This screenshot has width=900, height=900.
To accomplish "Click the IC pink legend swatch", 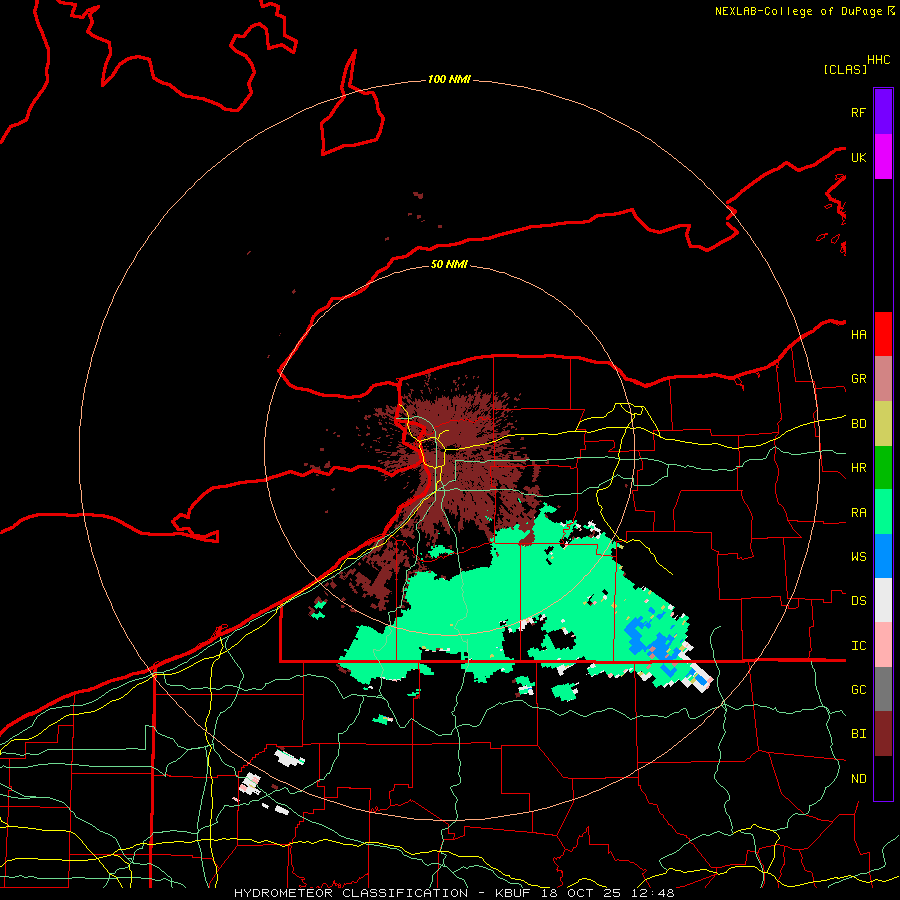I will click(883, 645).
